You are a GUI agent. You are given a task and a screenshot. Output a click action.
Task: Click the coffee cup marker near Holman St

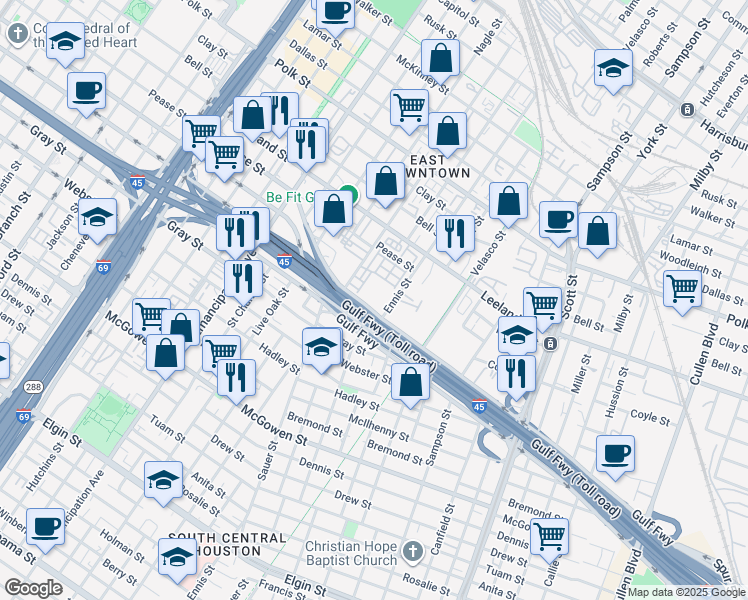(45, 526)
